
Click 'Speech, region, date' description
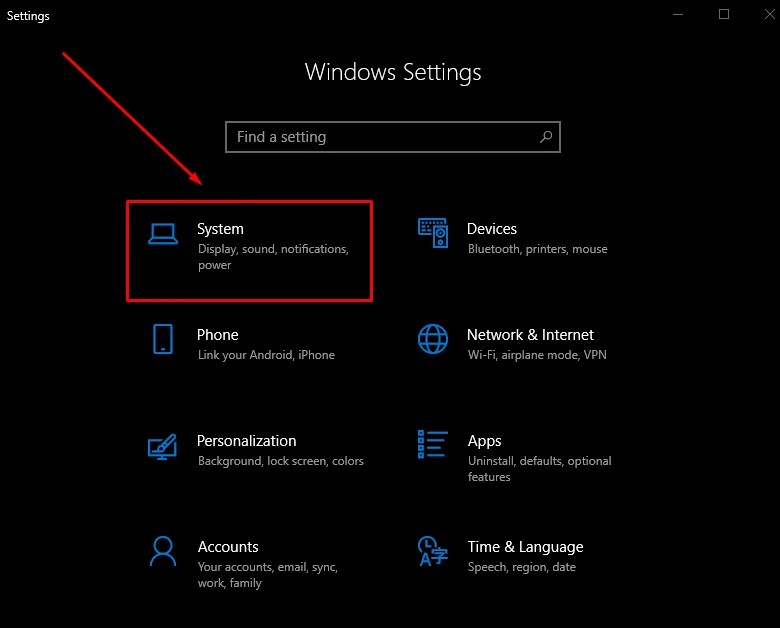click(521, 567)
